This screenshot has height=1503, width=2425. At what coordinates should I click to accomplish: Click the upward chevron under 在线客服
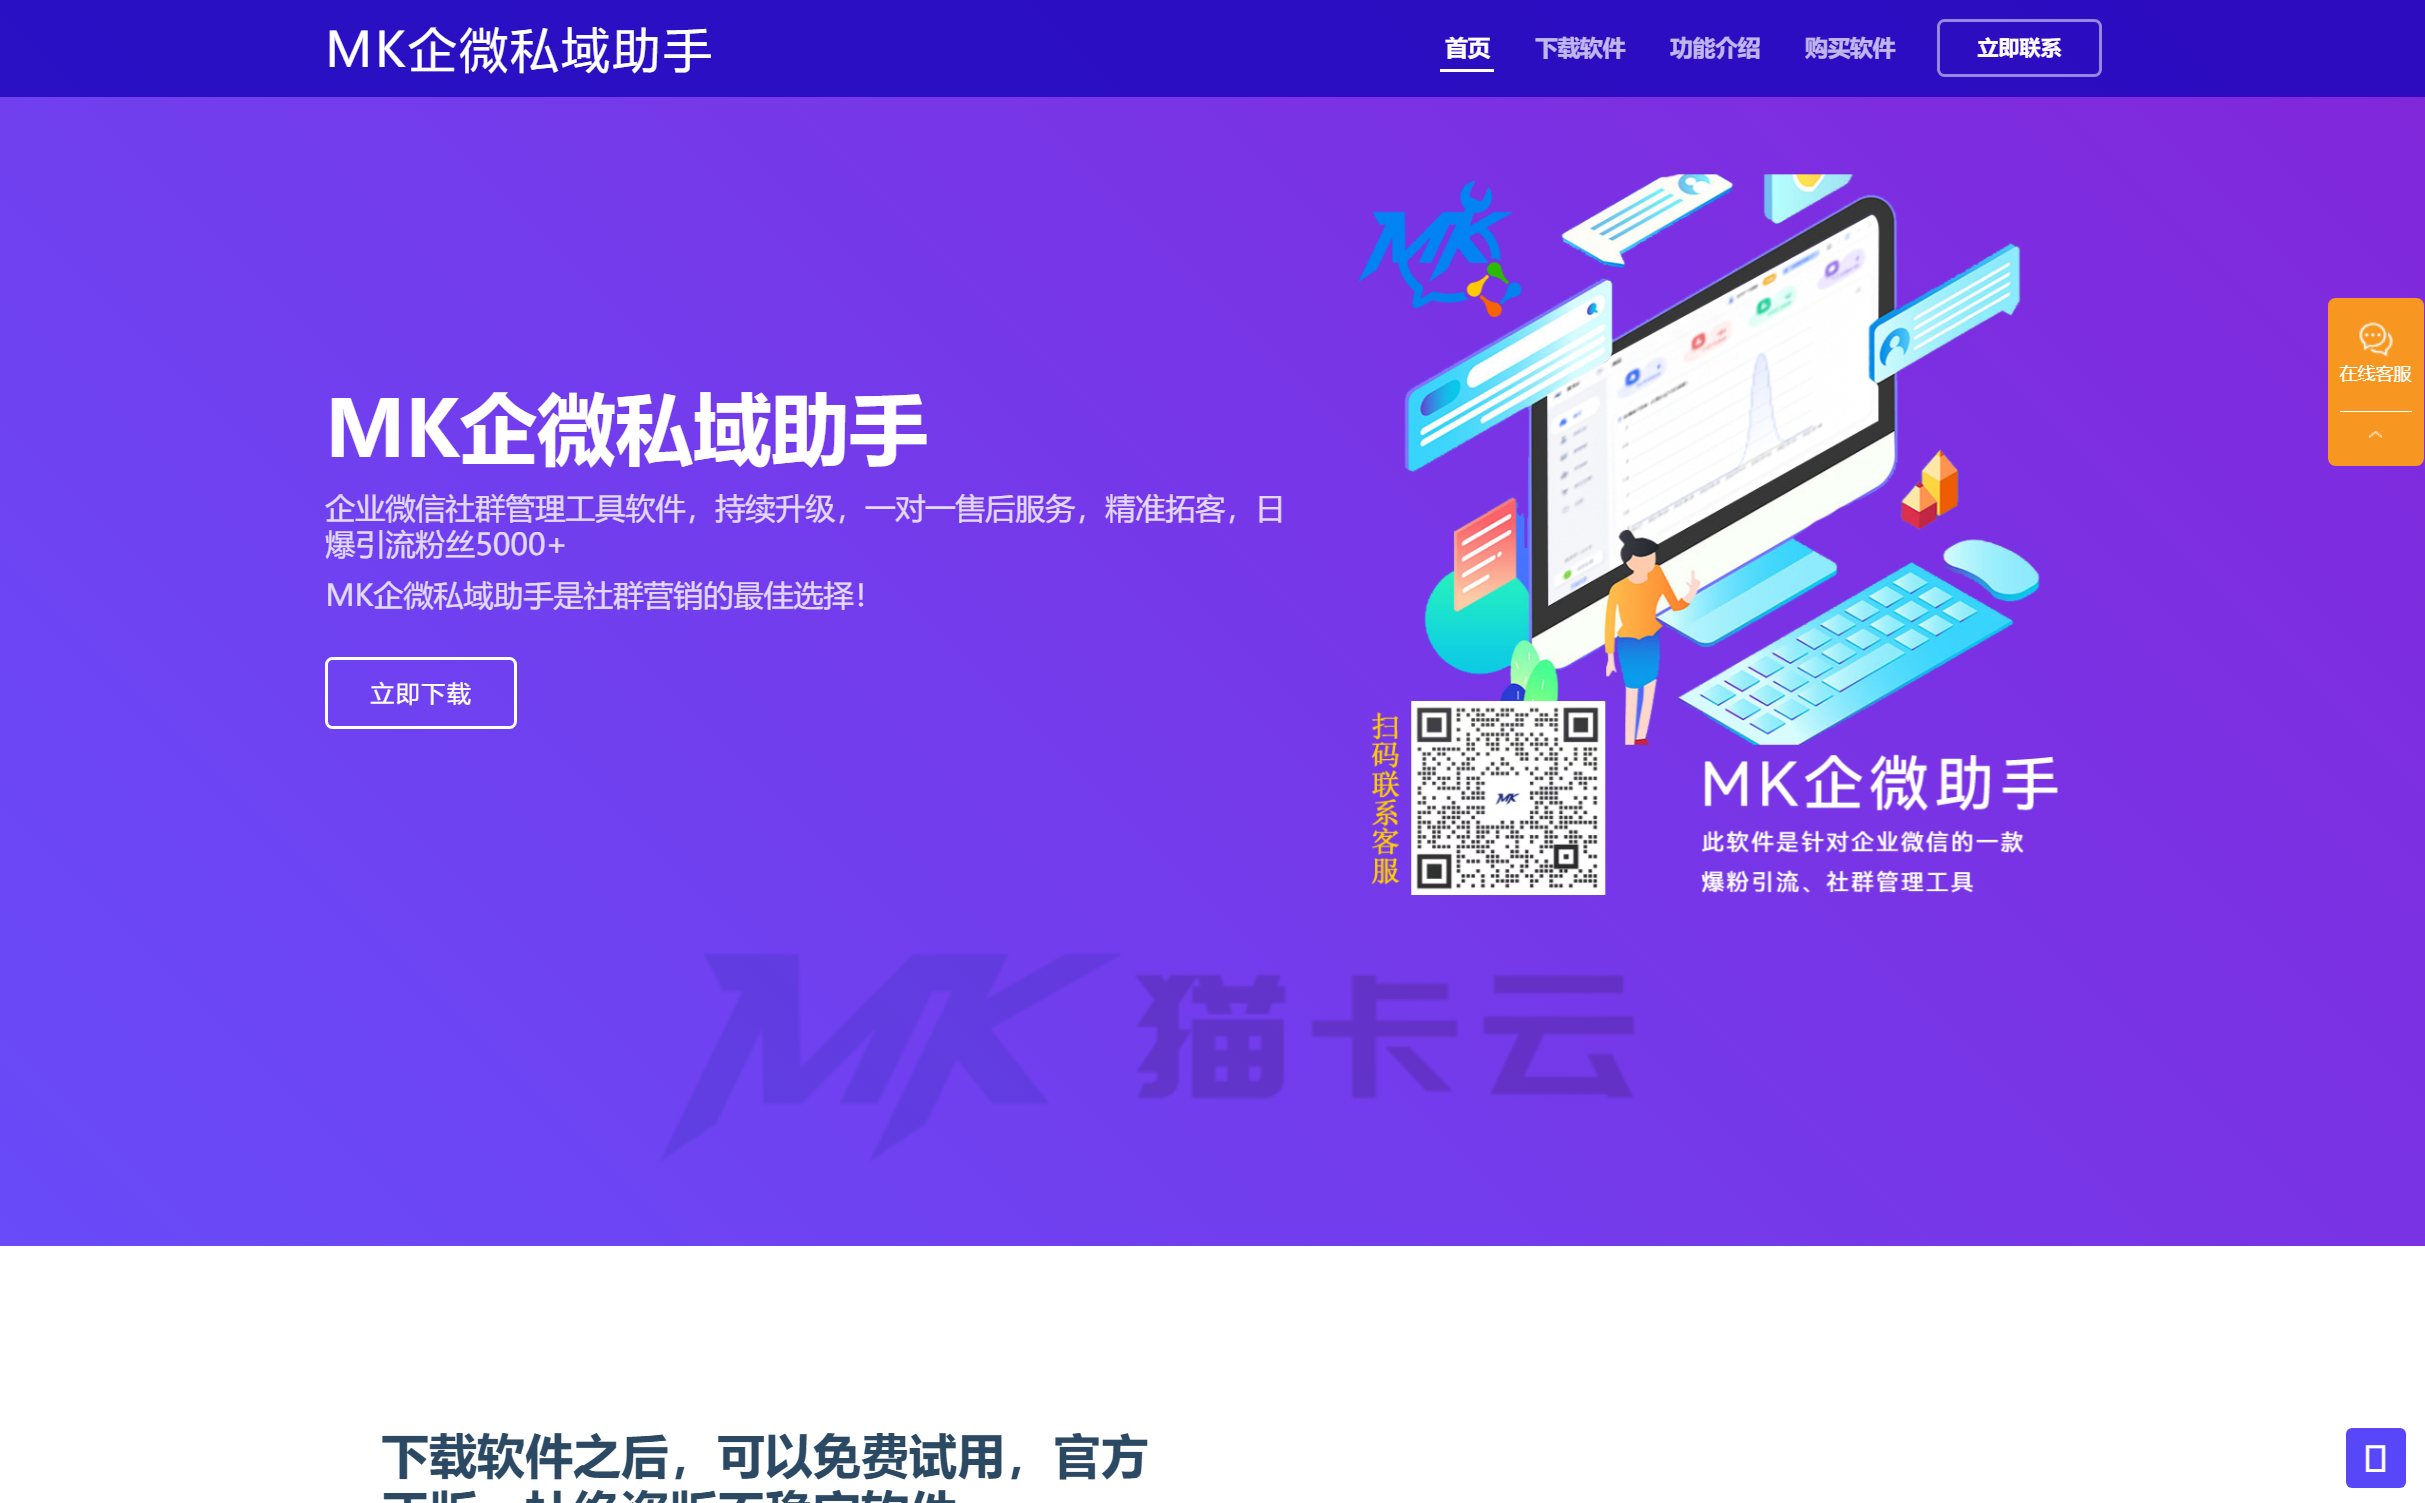[2375, 435]
